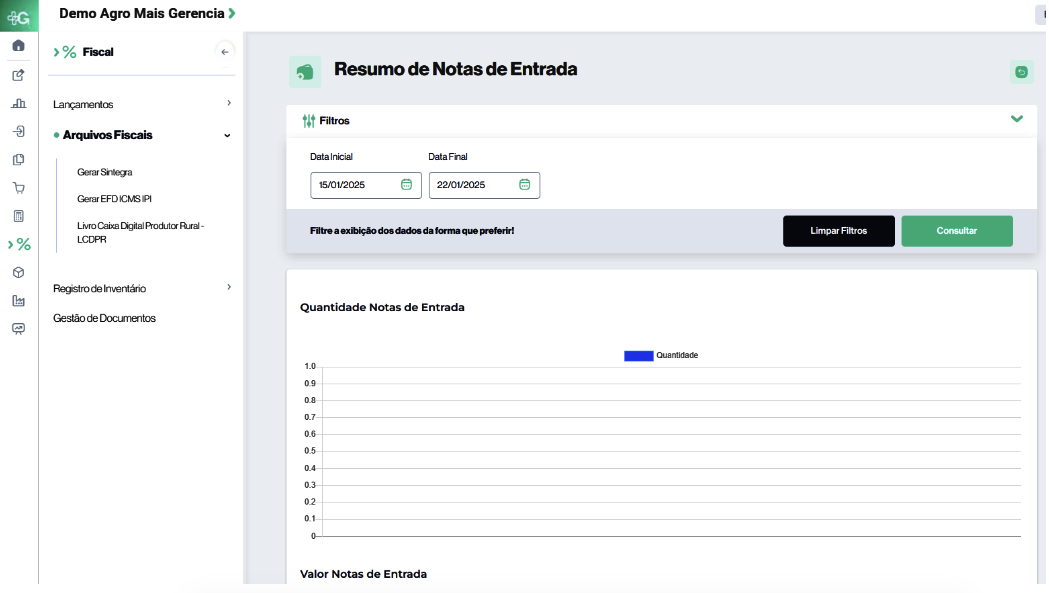Select Gerar EFD ICMS IPI item
This screenshot has height=593, width=1049.
coord(114,199)
